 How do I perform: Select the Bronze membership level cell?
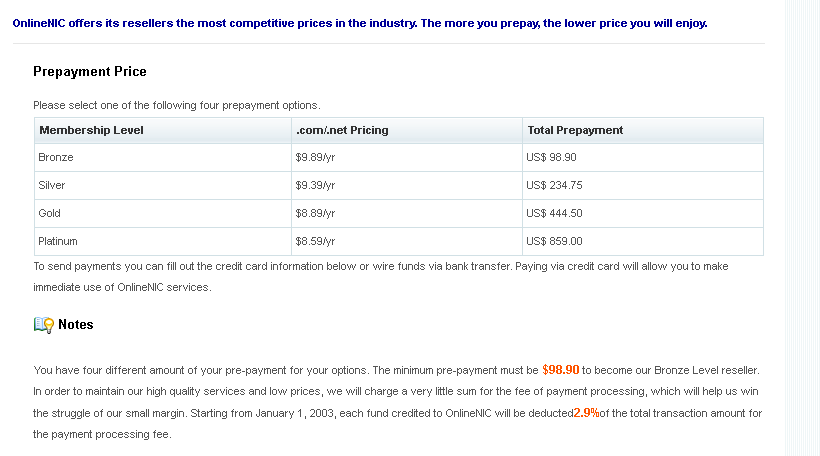pyautogui.click(x=163, y=157)
